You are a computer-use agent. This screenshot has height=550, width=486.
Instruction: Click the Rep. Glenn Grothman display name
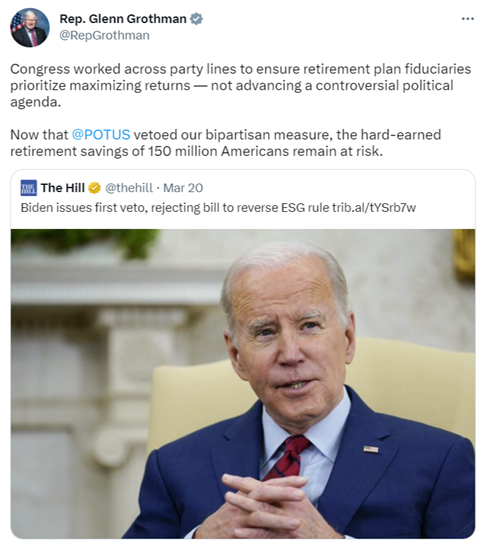(123, 19)
